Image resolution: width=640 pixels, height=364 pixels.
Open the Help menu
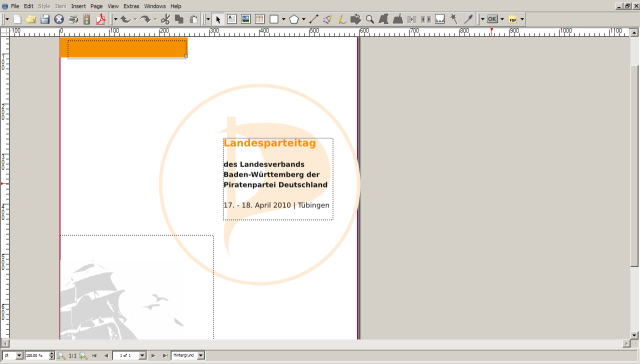click(176, 6)
